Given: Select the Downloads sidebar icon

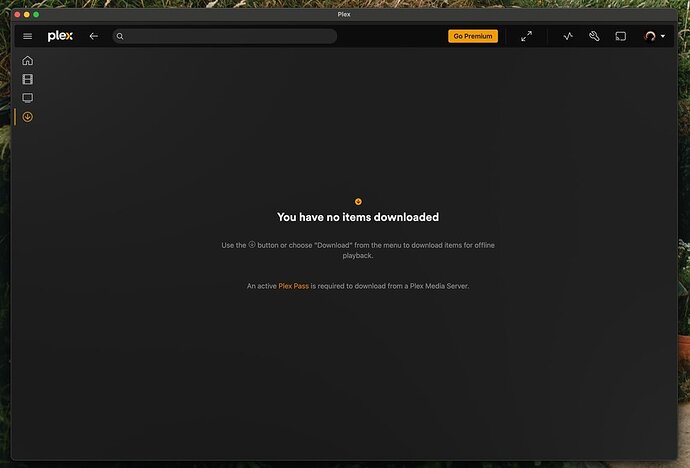Looking at the screenshot, I should point(28,117).
